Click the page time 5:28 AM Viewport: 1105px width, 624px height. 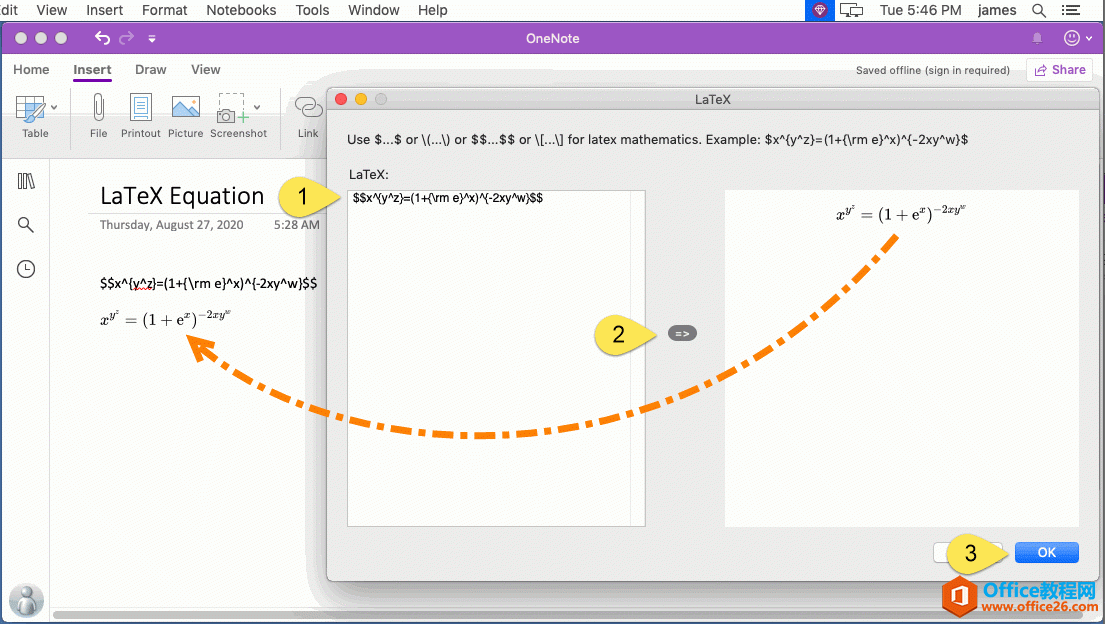[x=297, y=225]
